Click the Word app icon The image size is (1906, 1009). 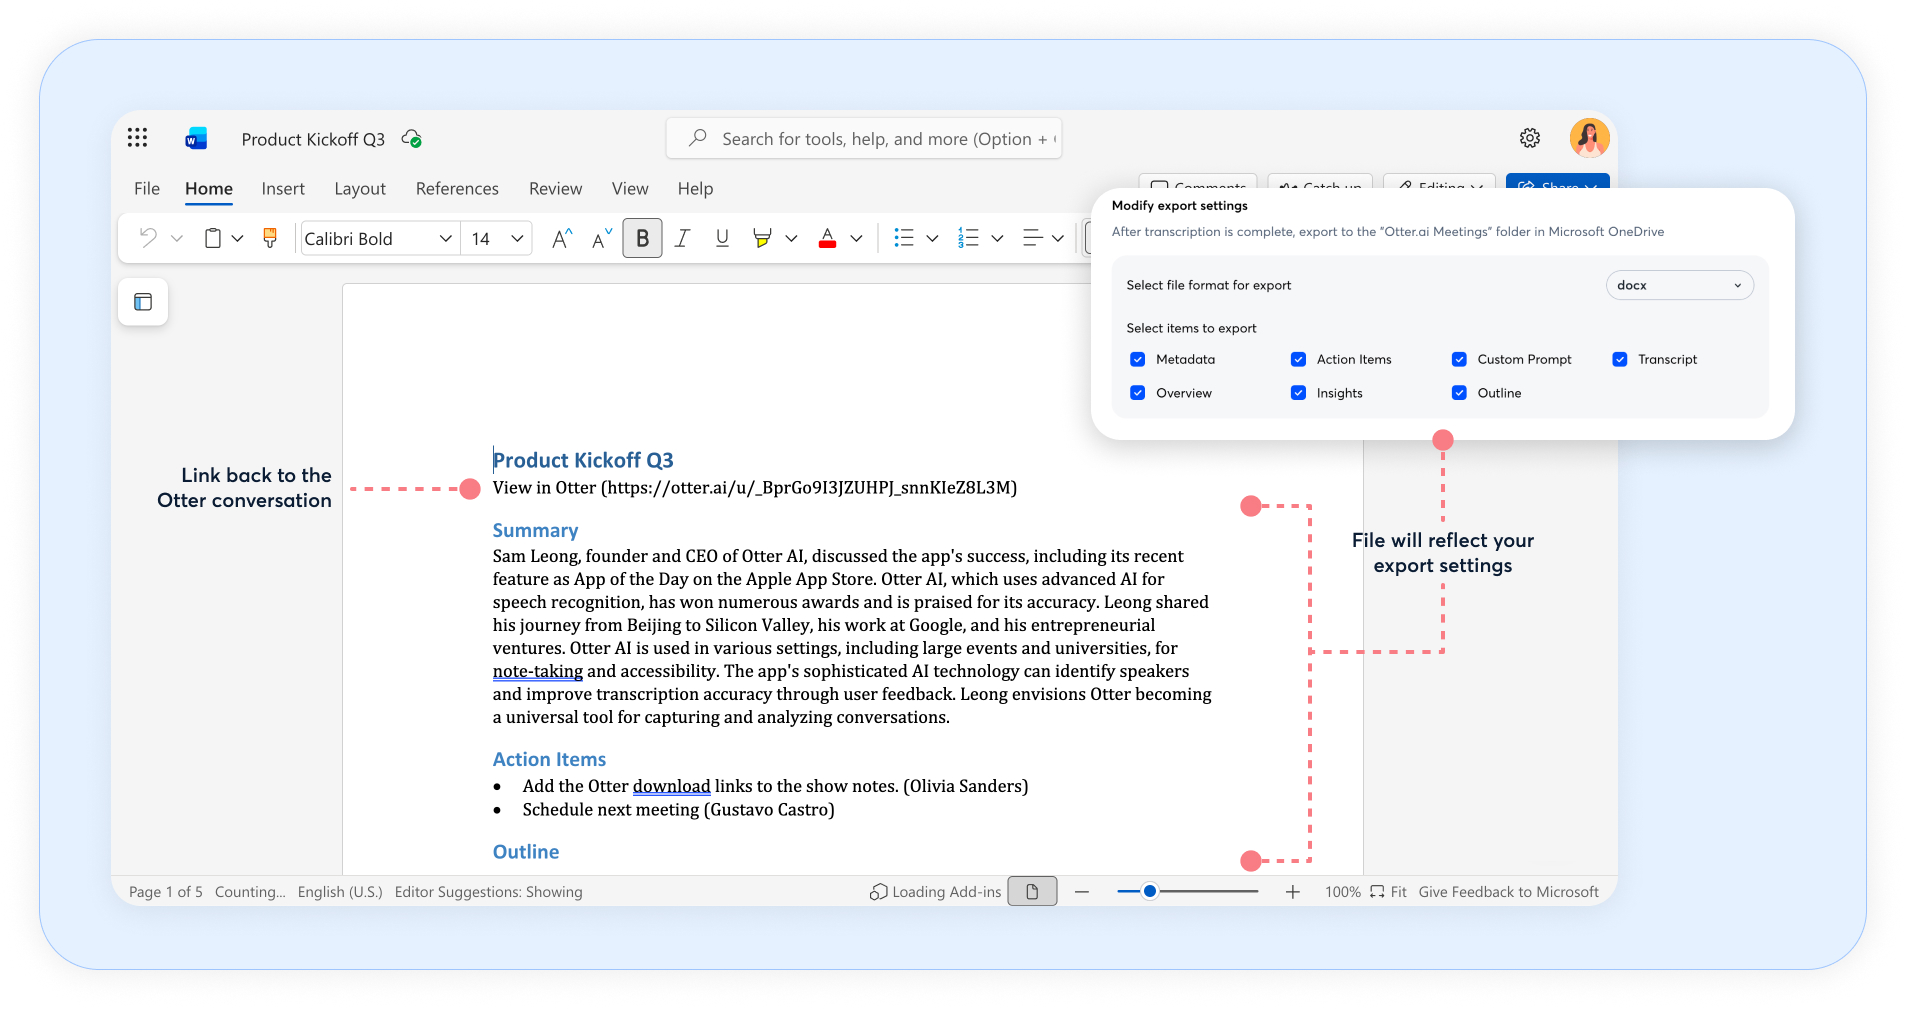tap(196, 138)
